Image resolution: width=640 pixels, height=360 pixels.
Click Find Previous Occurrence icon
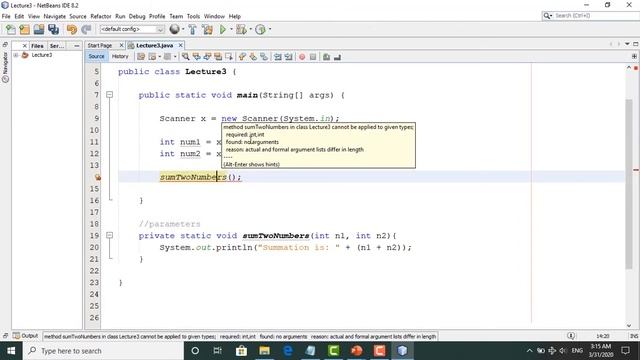tap(196, 57)
